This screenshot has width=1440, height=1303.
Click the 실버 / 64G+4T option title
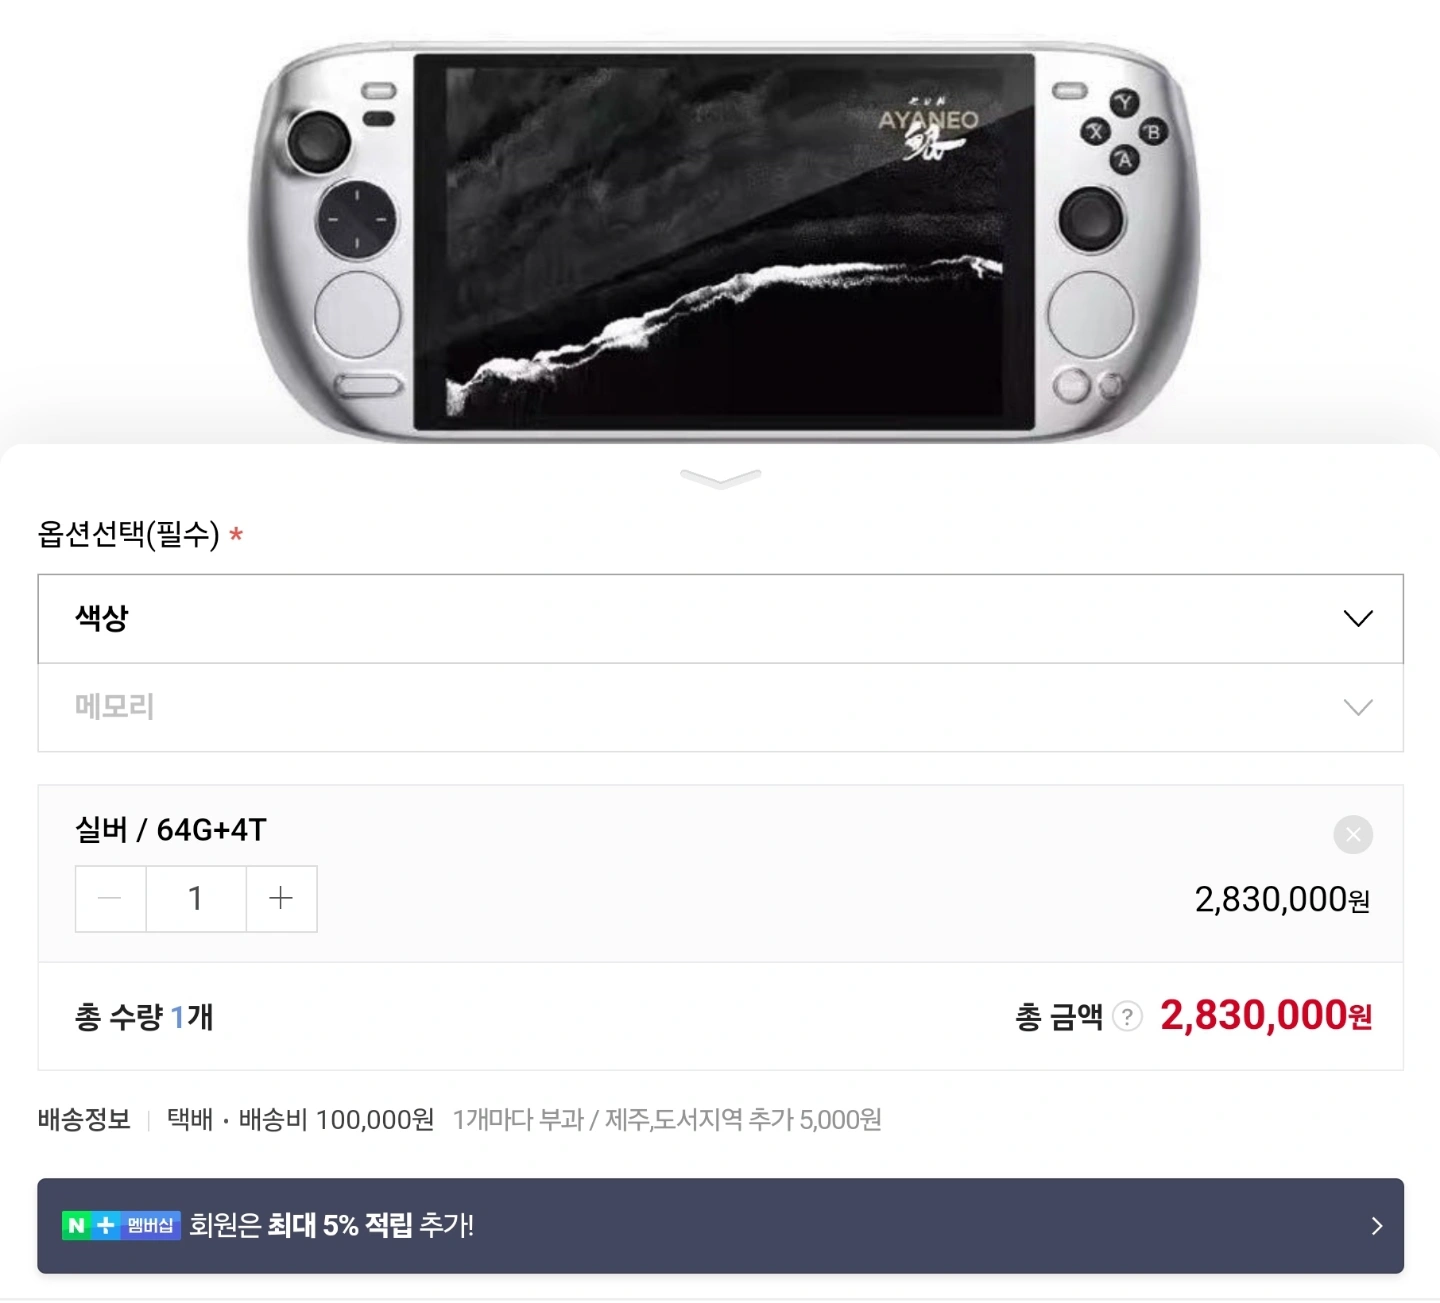tap(171, 830)
